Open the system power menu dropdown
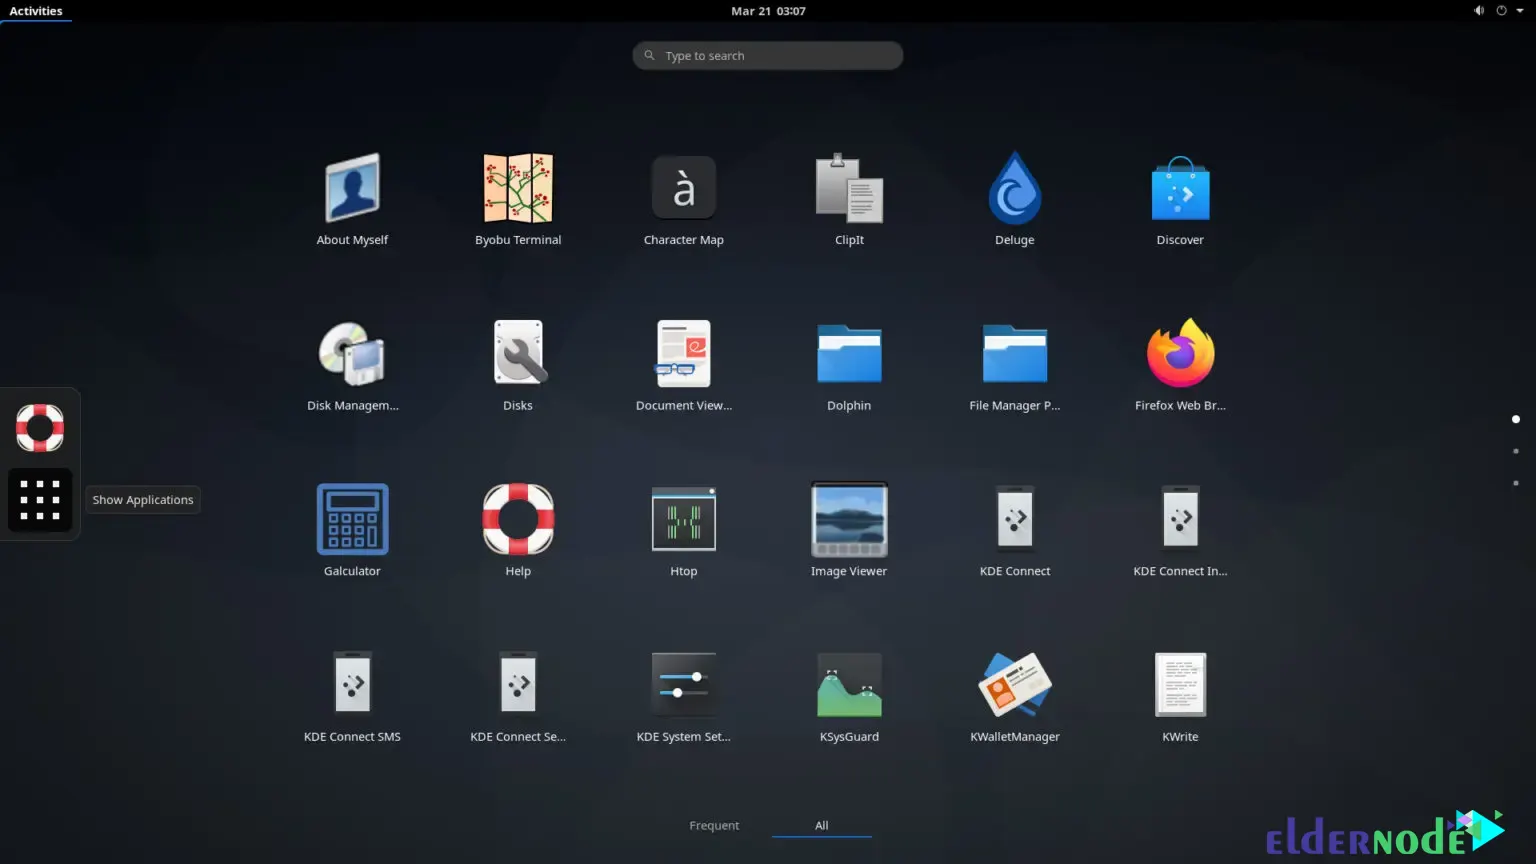Image resolution: width=1536 pixels, height=864 pixels. click(x=1501, y=10)
